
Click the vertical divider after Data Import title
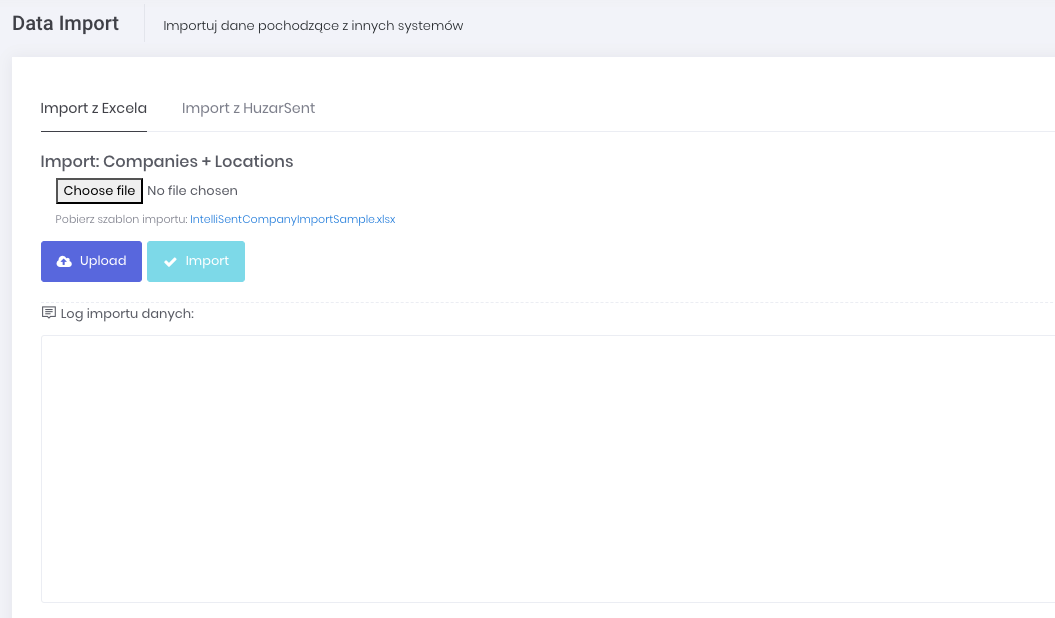(145, 24)
